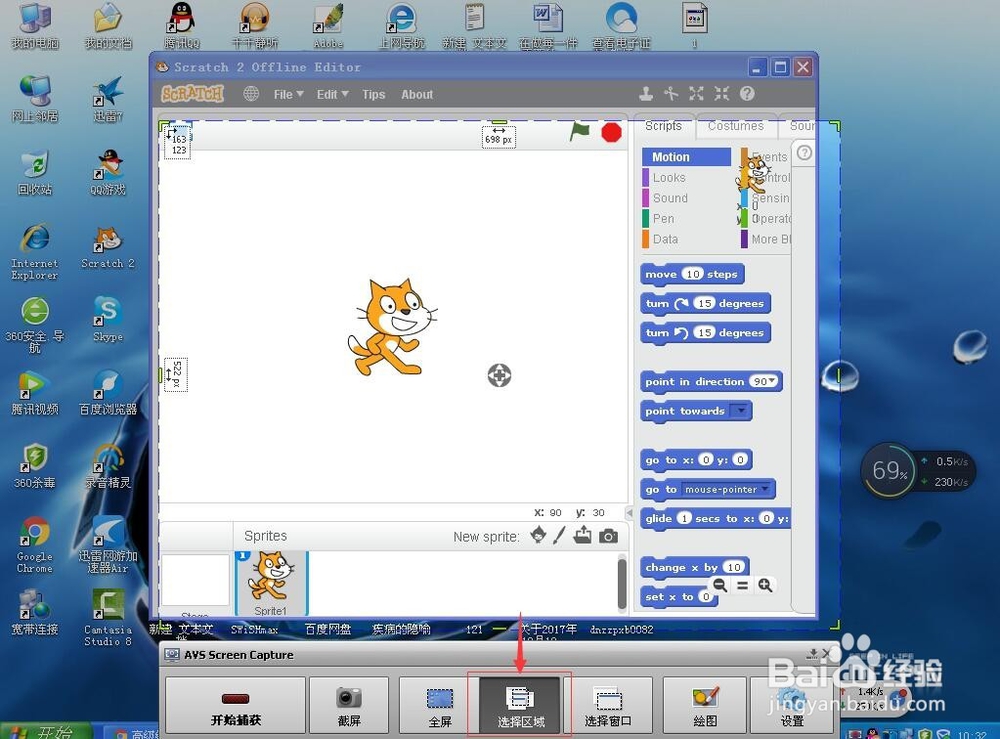Viewport: 1000px width, 739px height.
Task: Click the select window button in AVS
Action: coord(608,705)
